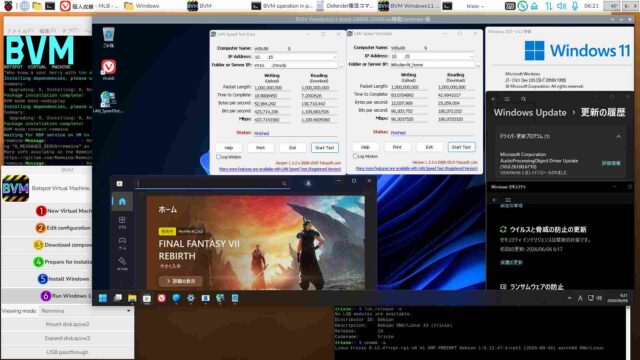The height and width of the screenshot is (360, 640).
Task: Open Windows Security shield on the taskbar
Action: 176,298
